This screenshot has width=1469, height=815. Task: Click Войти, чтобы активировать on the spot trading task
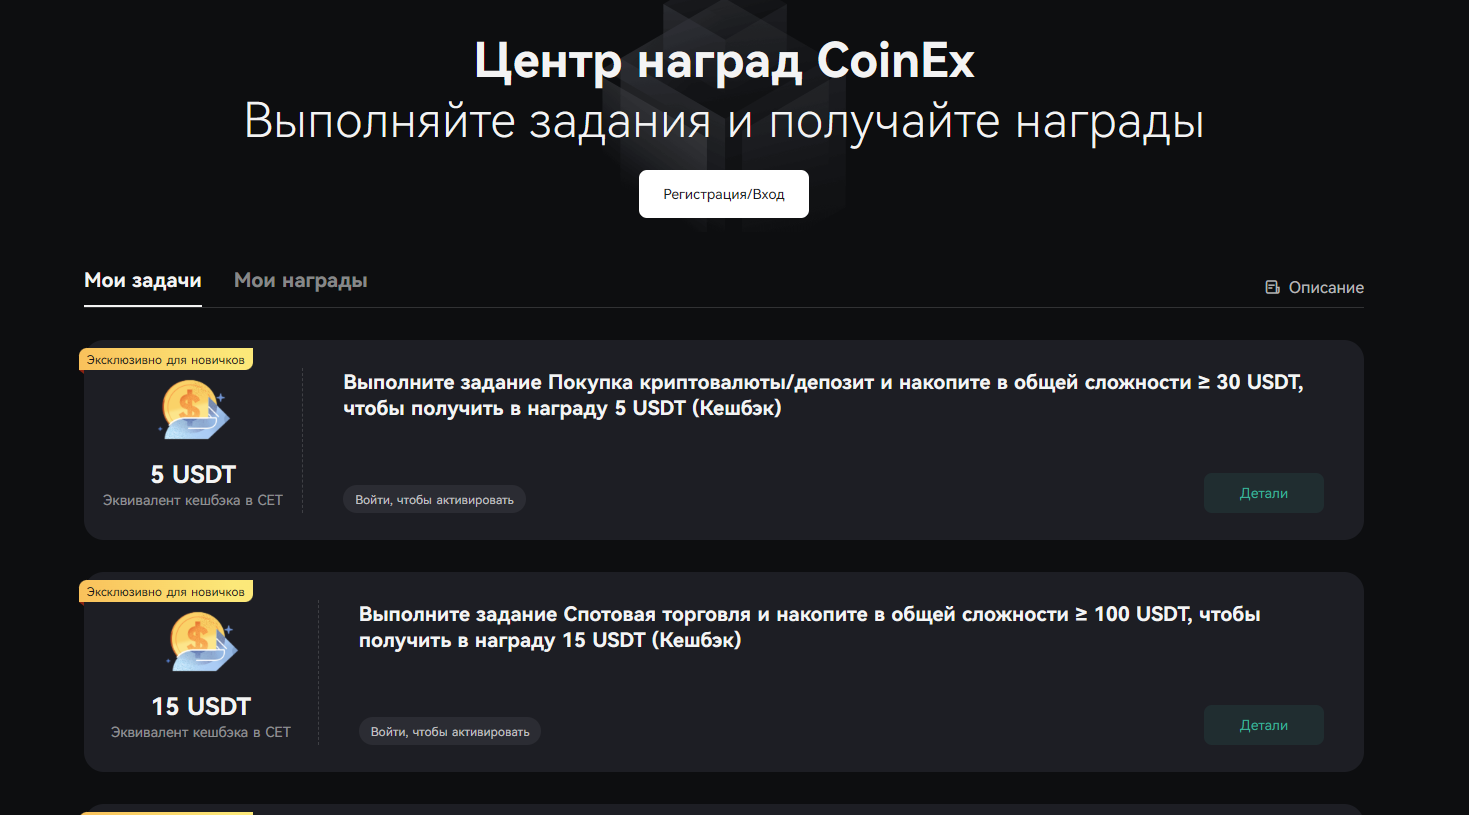point(450,732)
